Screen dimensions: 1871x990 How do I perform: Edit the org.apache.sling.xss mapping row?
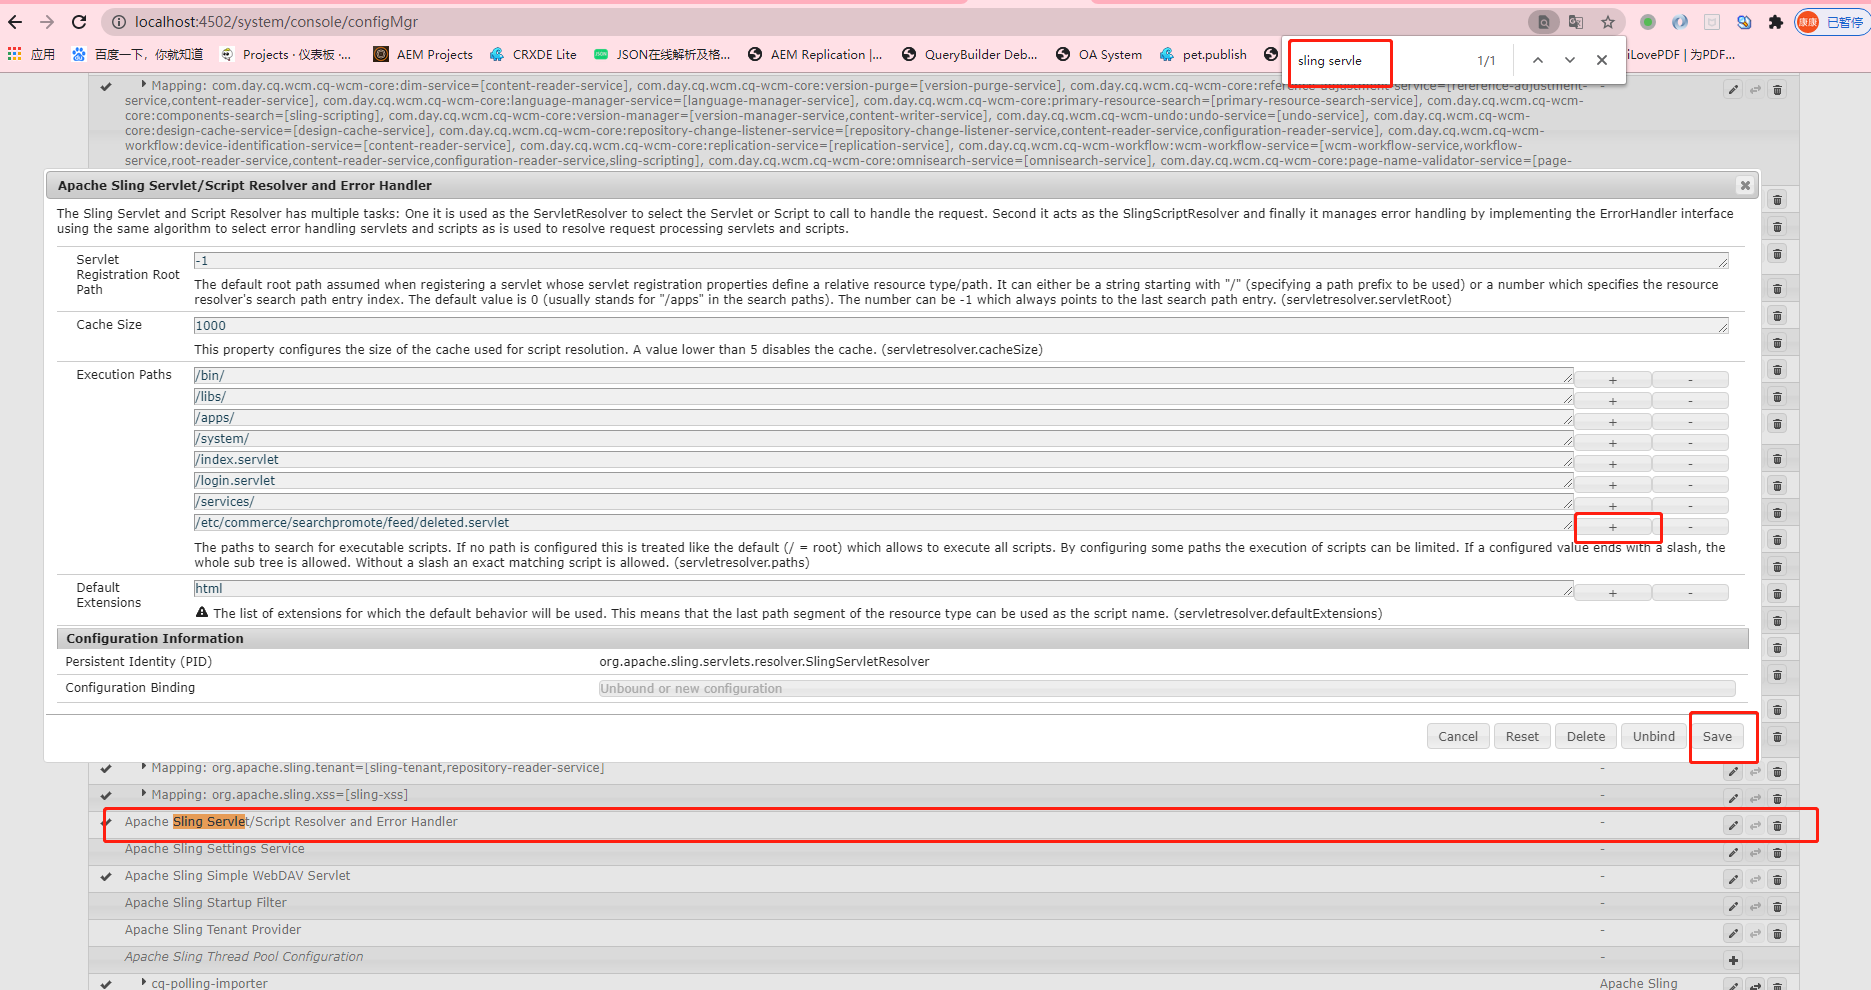(1733, 798)
